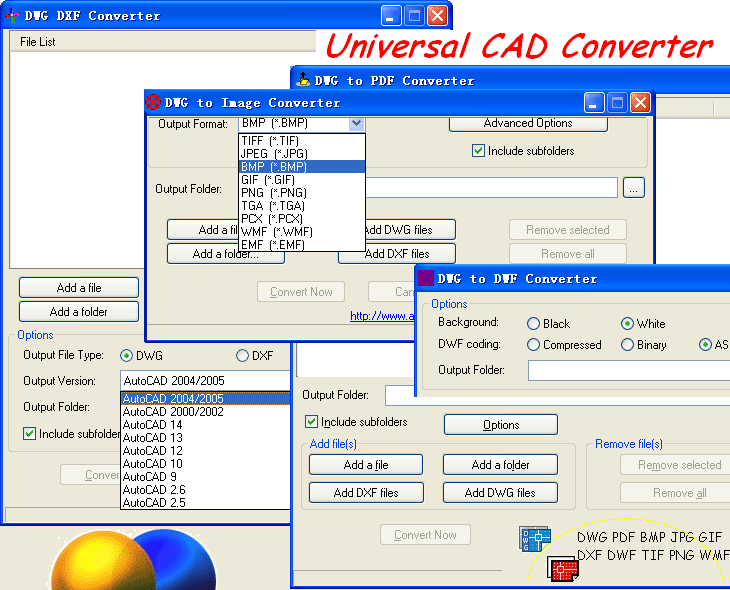Image resolution: width=730 pixels, height=590 pixels.
Task: Browse output folder with ellipsis button
Action: [x=634, y=188]
